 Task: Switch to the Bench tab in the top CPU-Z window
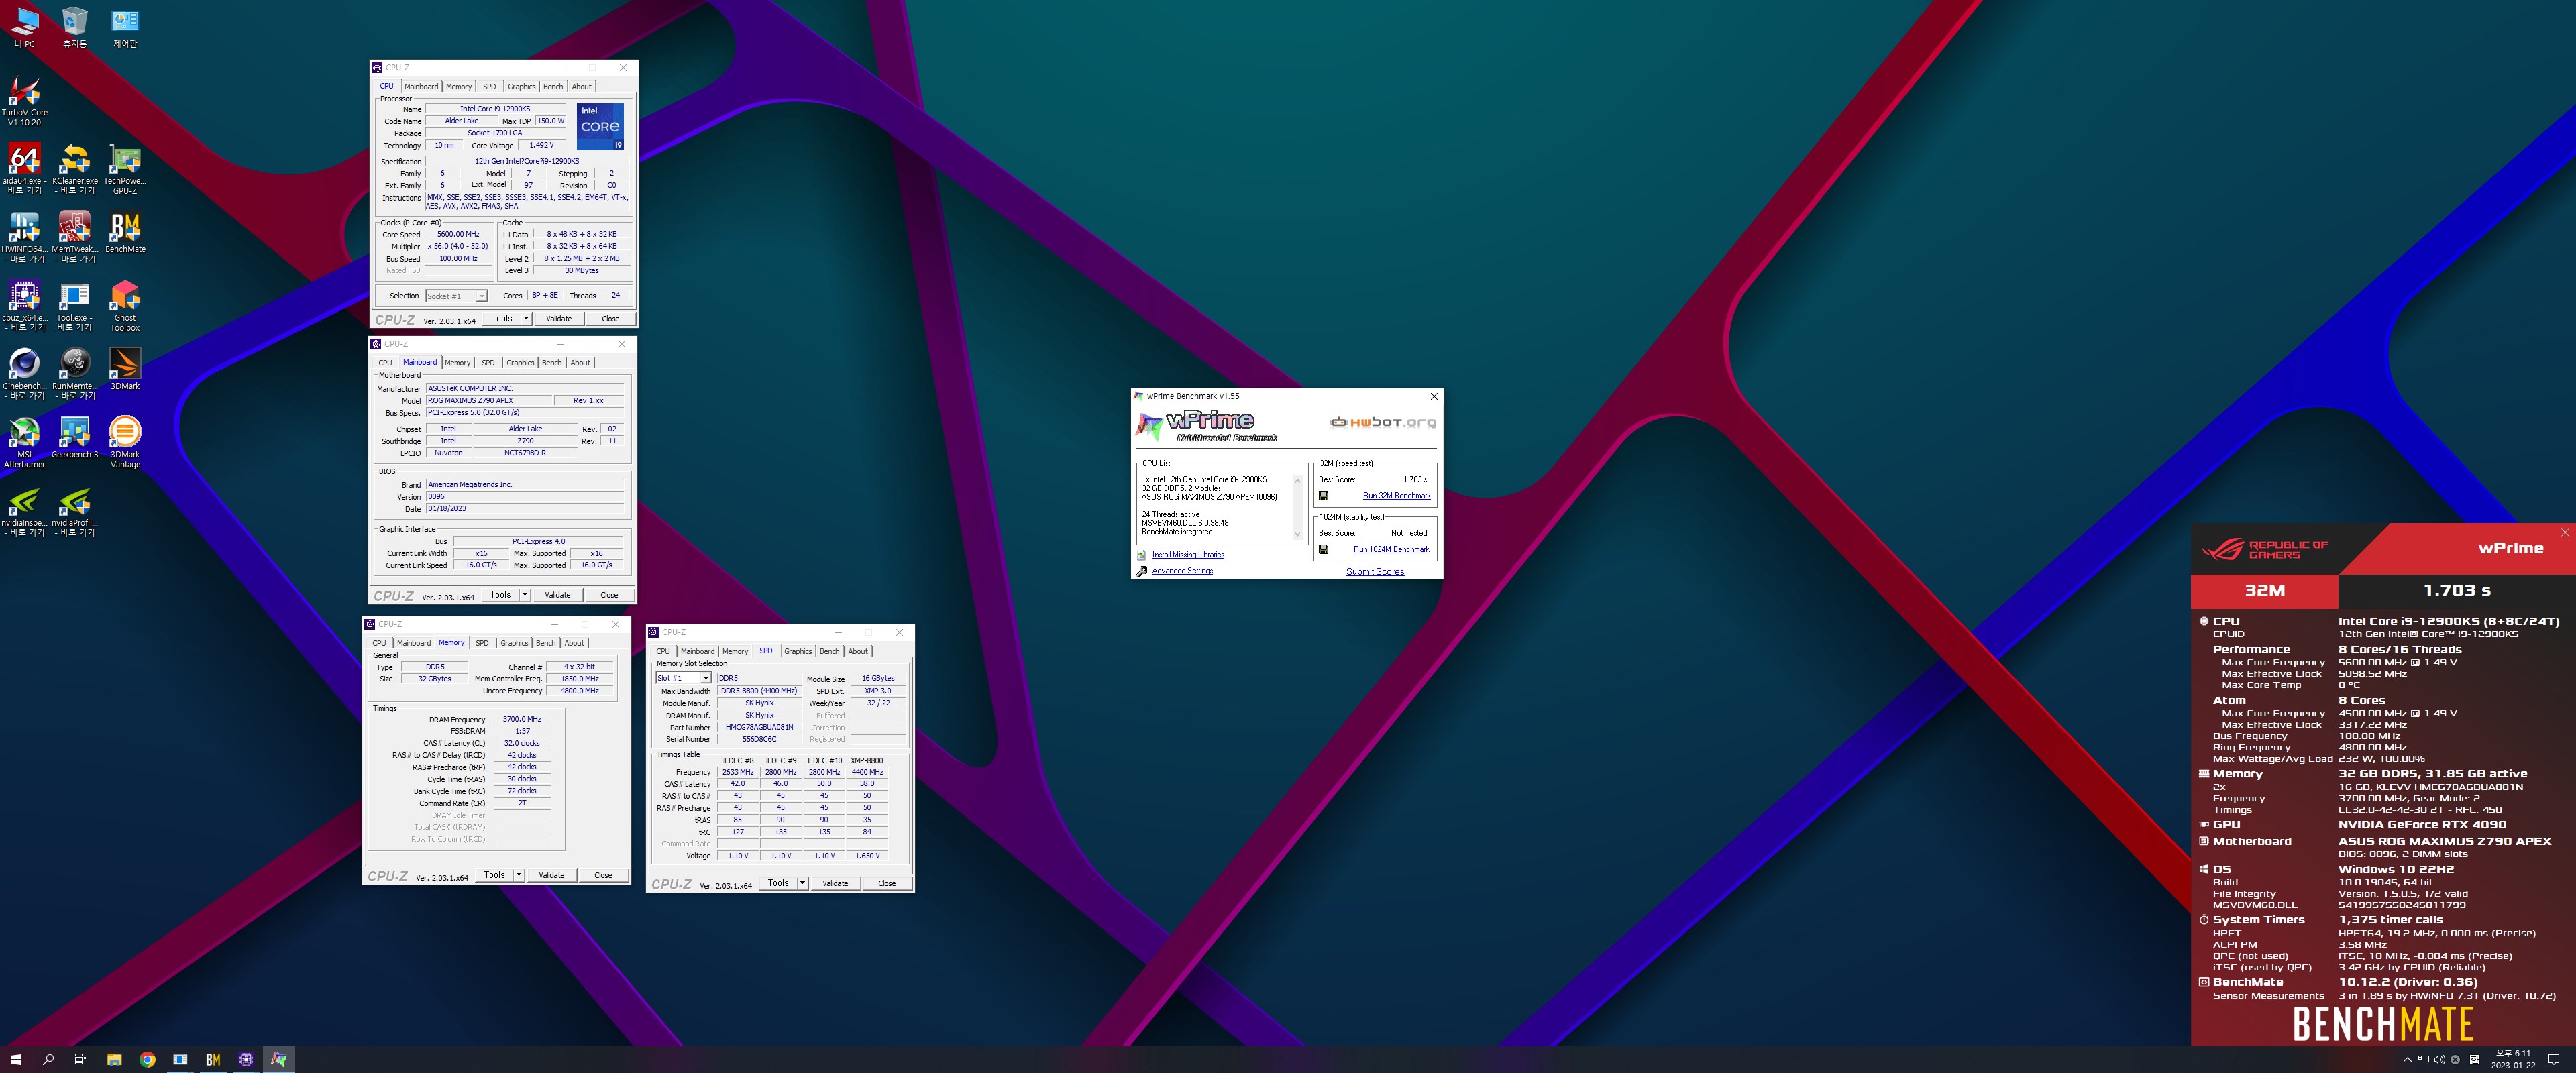tap(553, 86)
